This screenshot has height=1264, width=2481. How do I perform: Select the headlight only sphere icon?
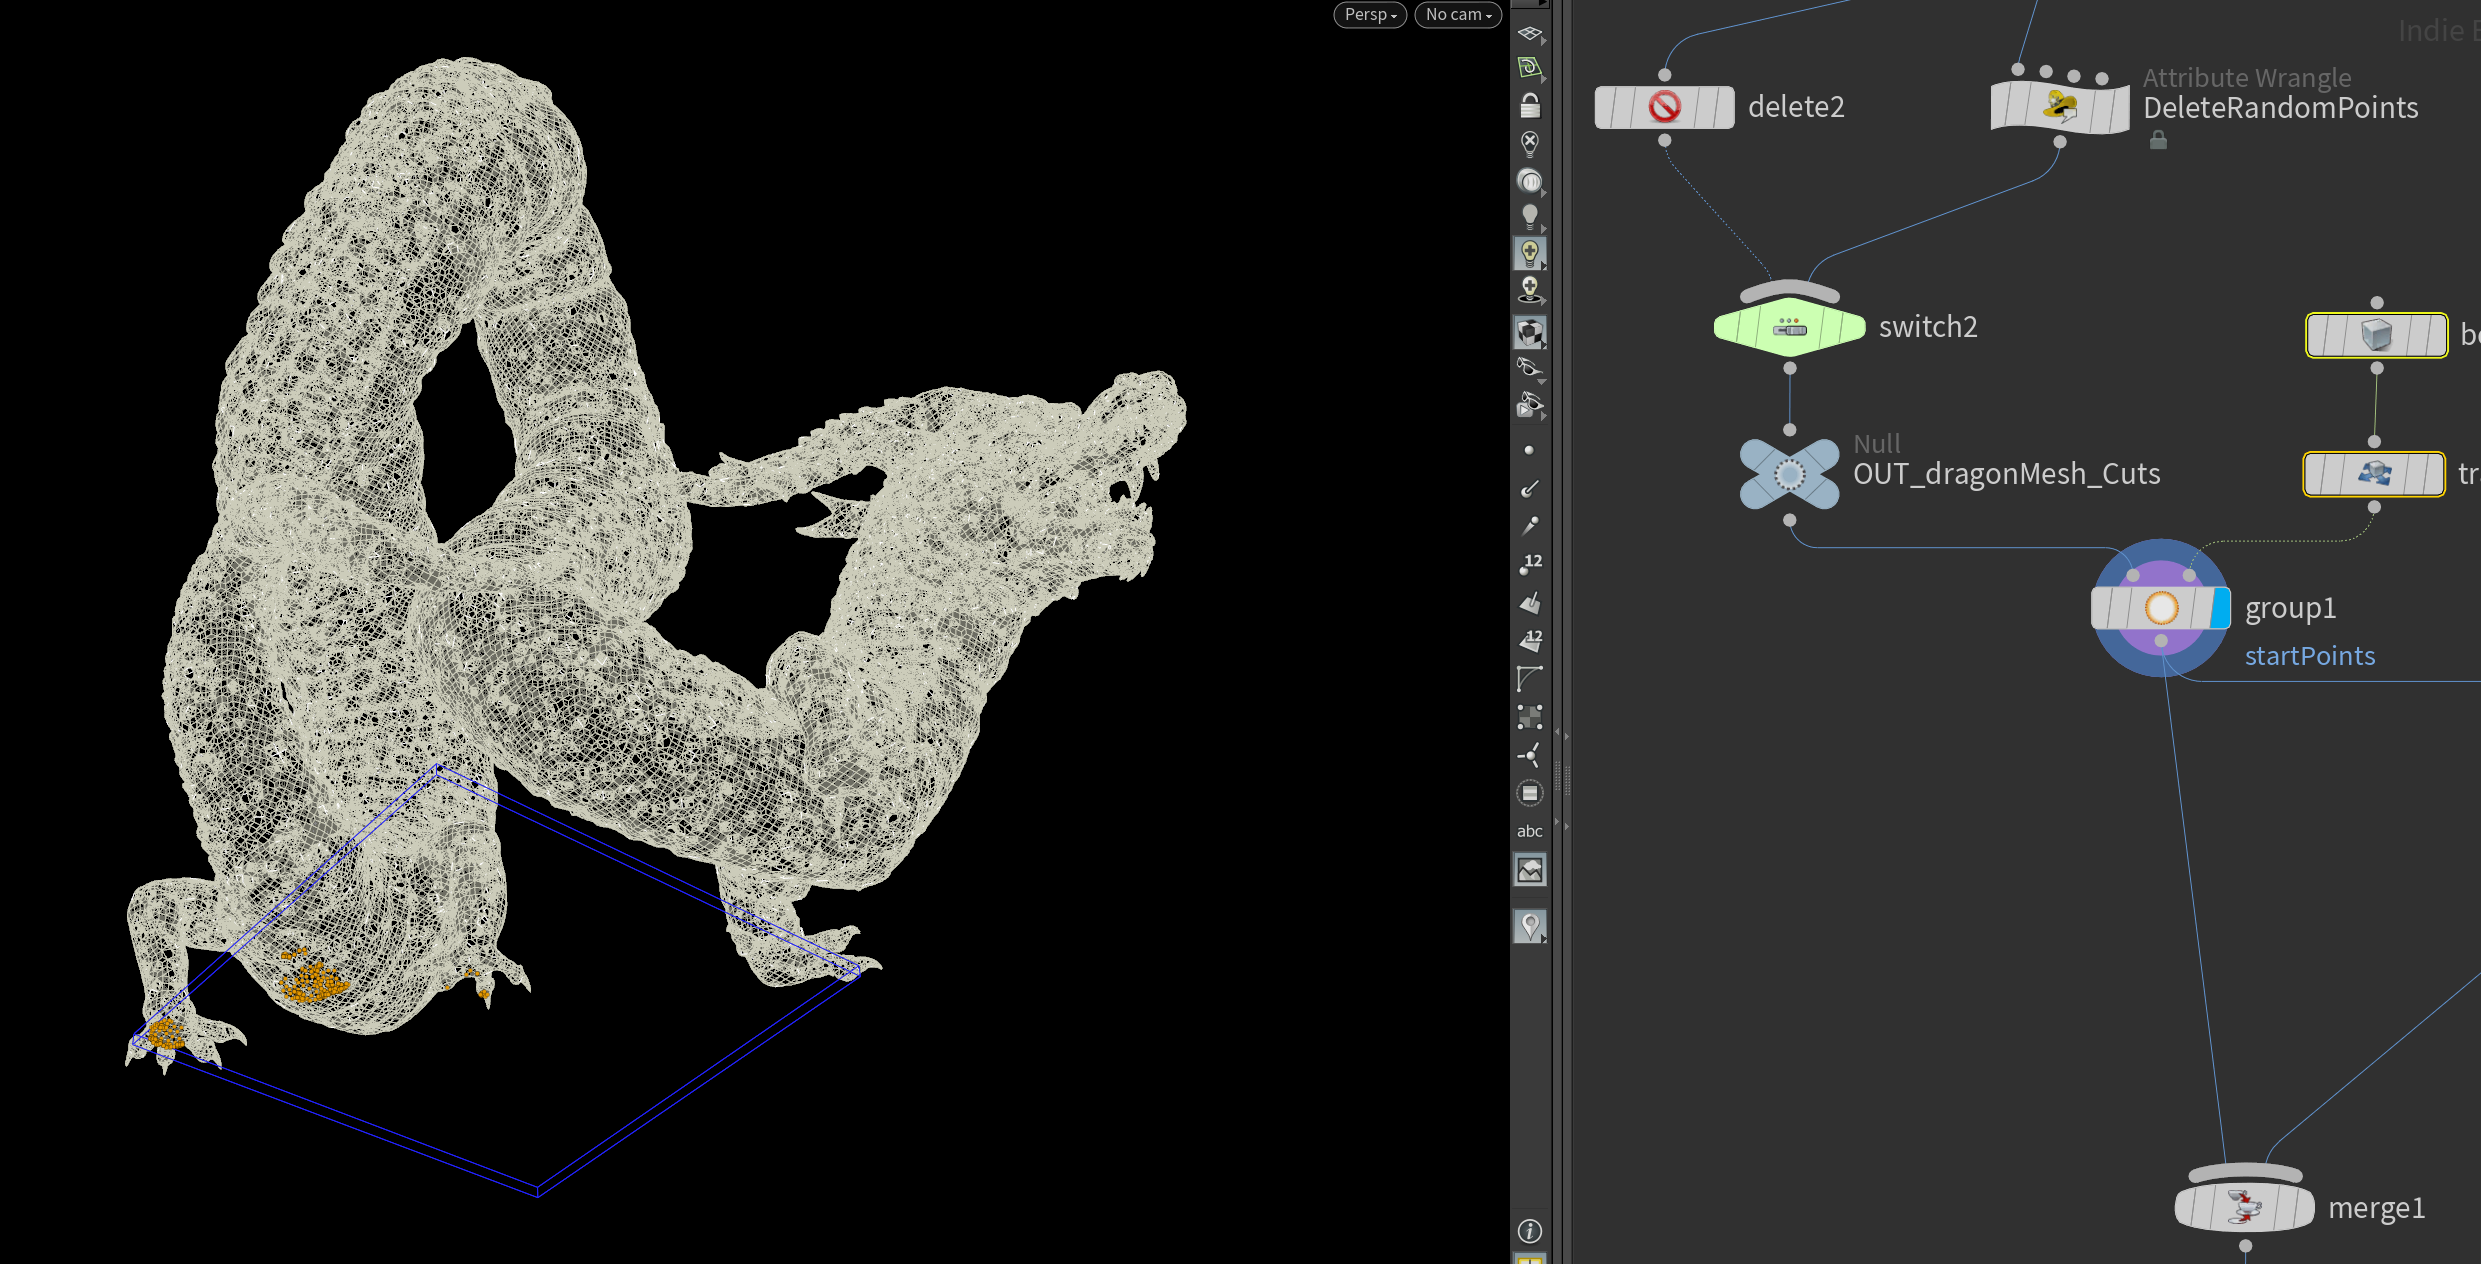click(x=1529, y=181)
